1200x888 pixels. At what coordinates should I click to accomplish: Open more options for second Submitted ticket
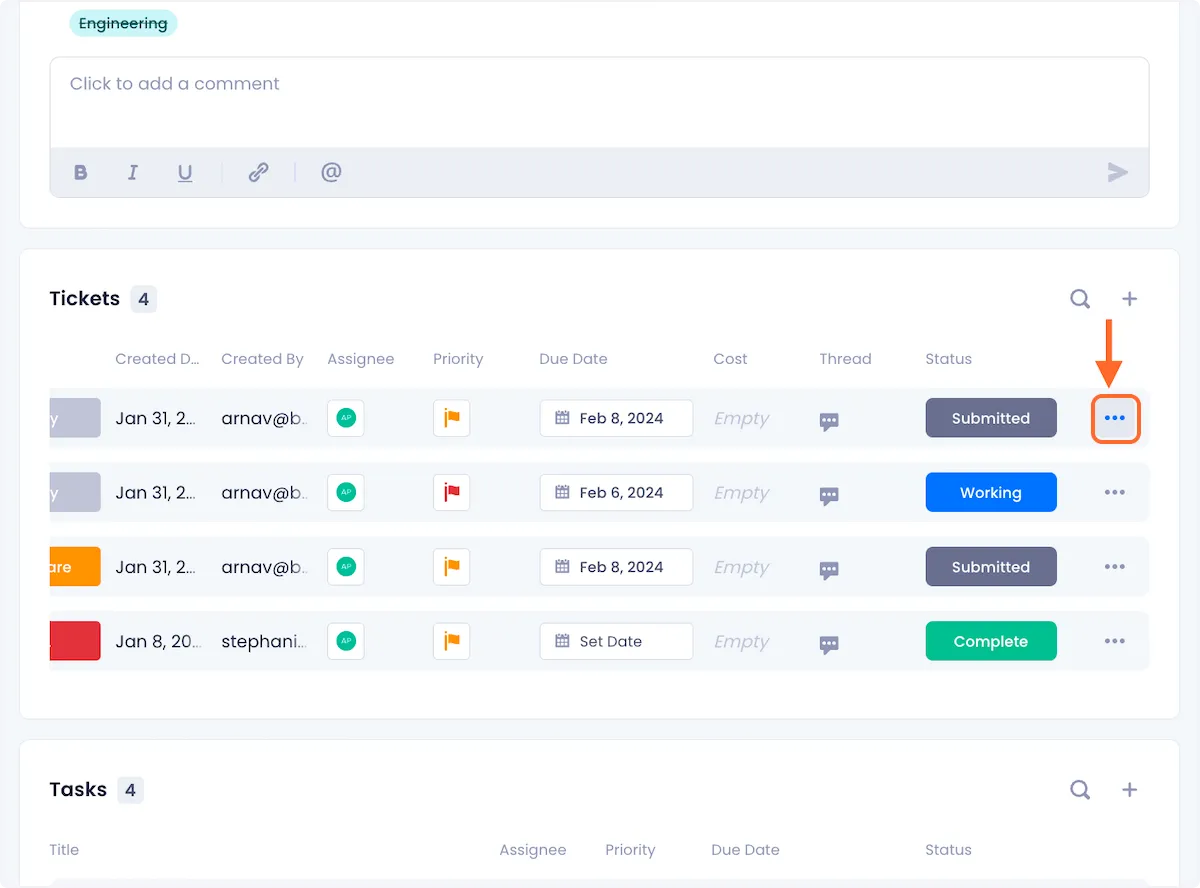tap(1115, 566)
